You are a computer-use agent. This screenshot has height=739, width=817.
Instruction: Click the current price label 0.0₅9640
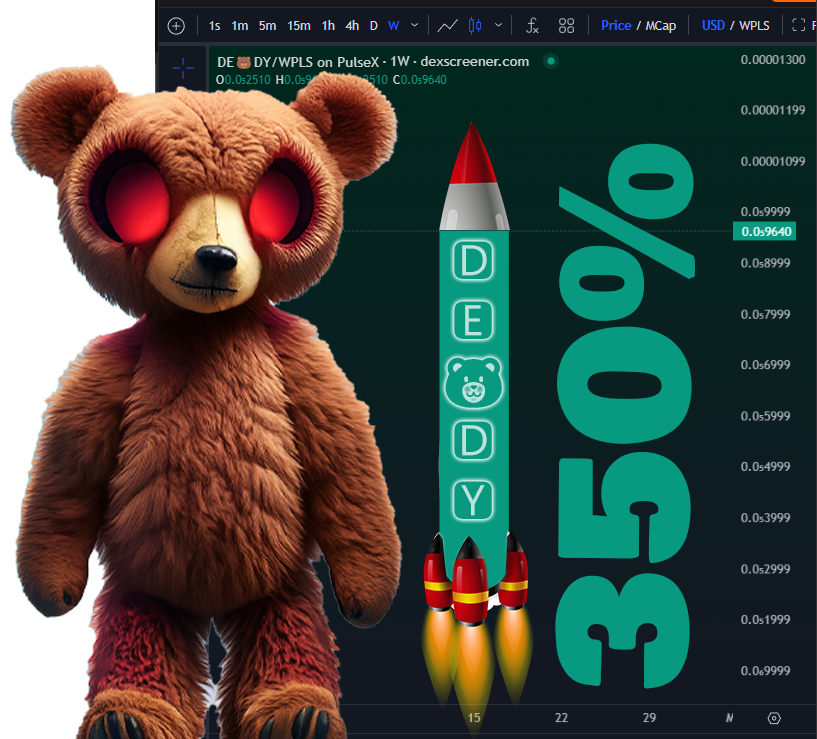(x=764, y=231)
